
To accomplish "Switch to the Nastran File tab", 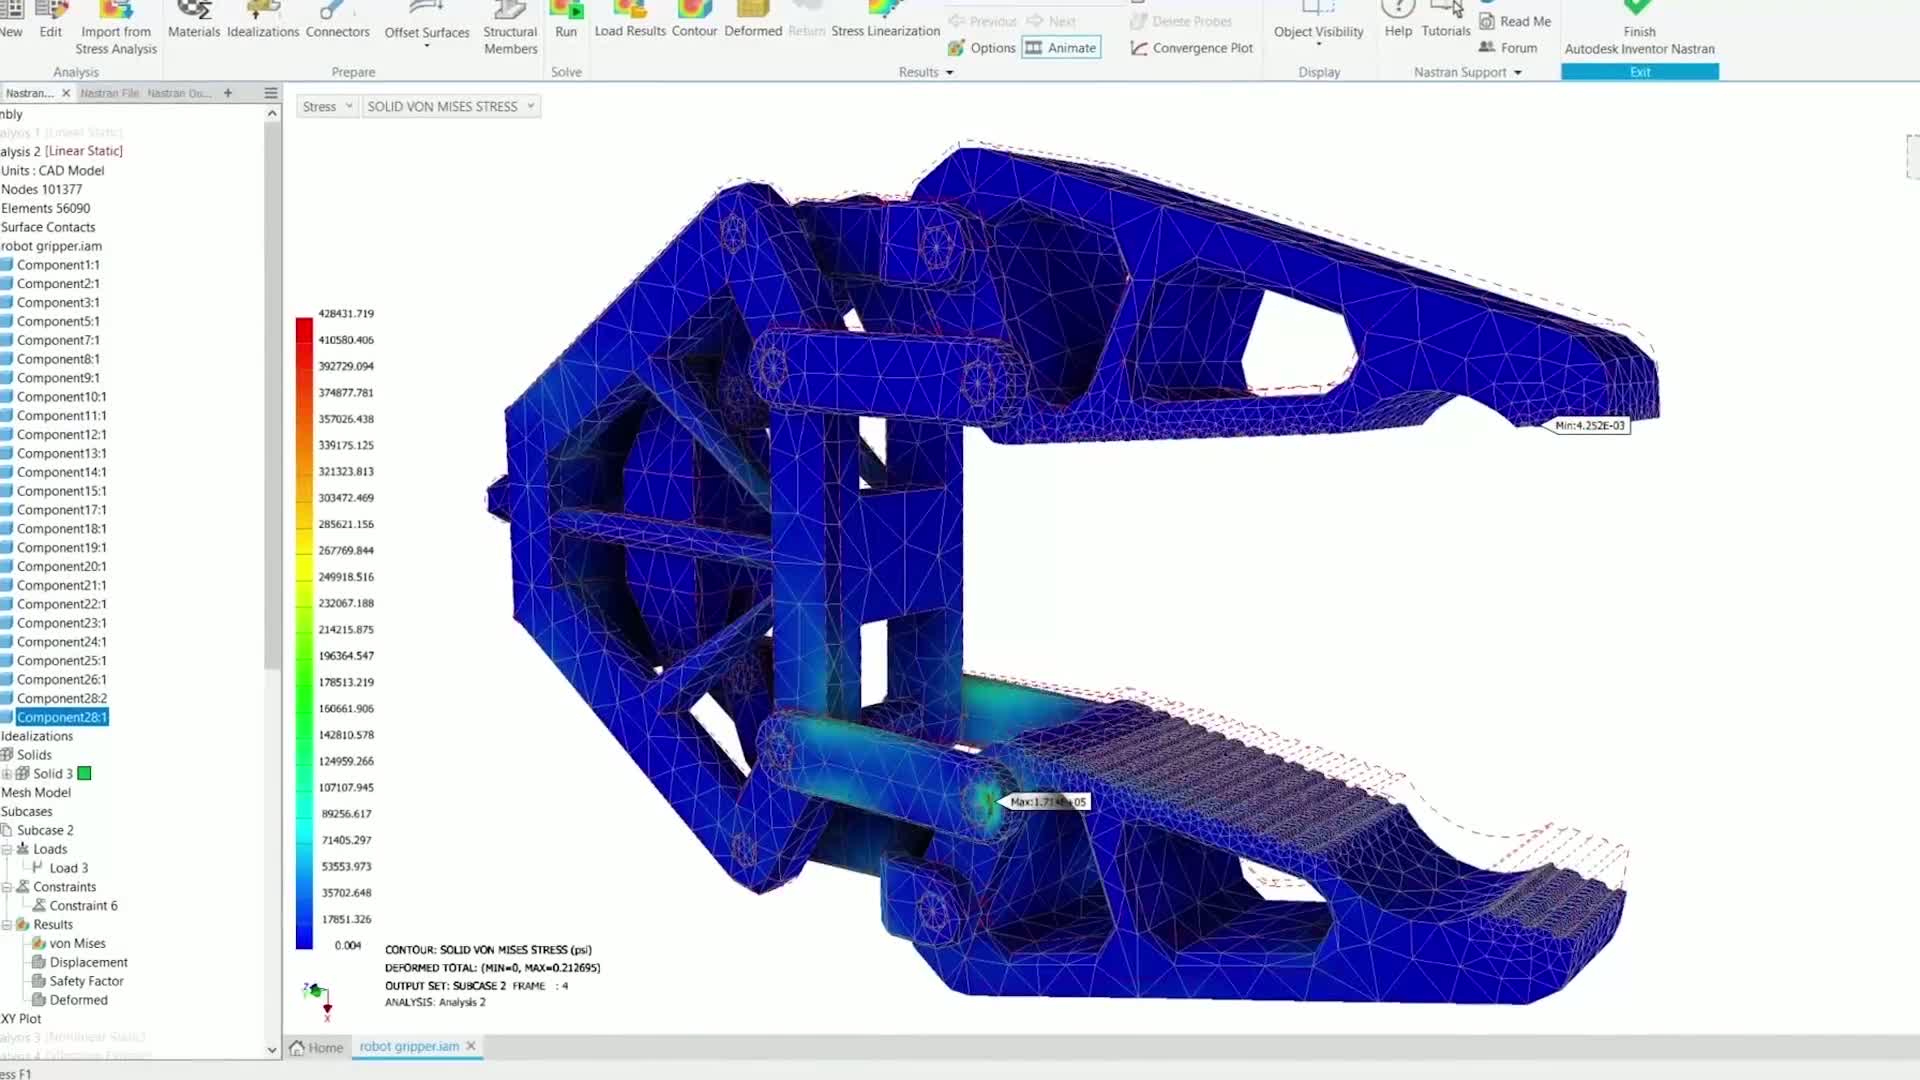I will (x=109, y=93).
